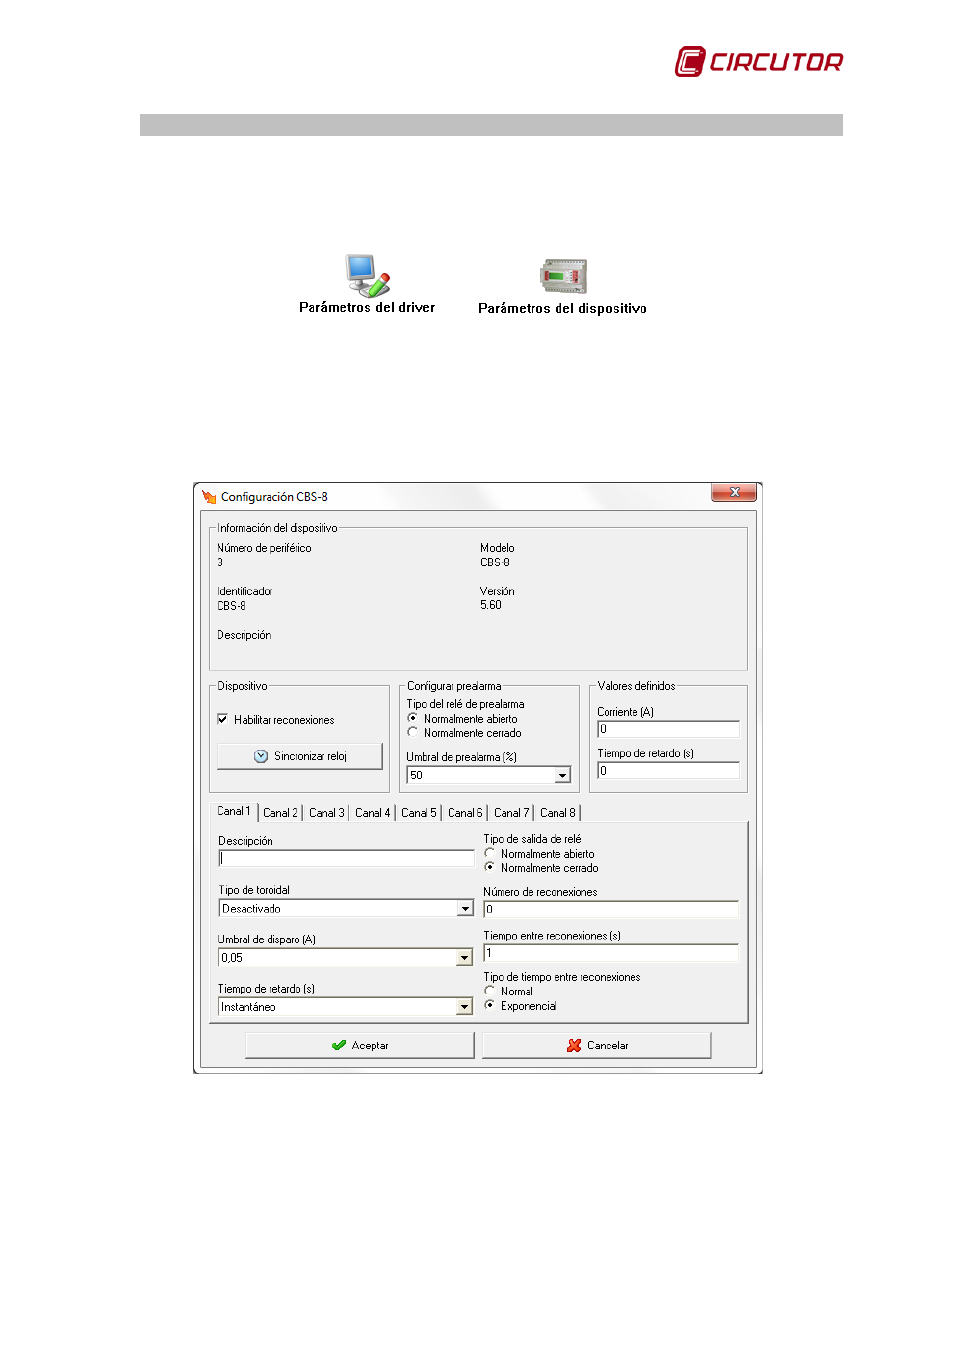955x1350 pixels.
Task: Open the Canal 8 tab
Action: [557, 813]
